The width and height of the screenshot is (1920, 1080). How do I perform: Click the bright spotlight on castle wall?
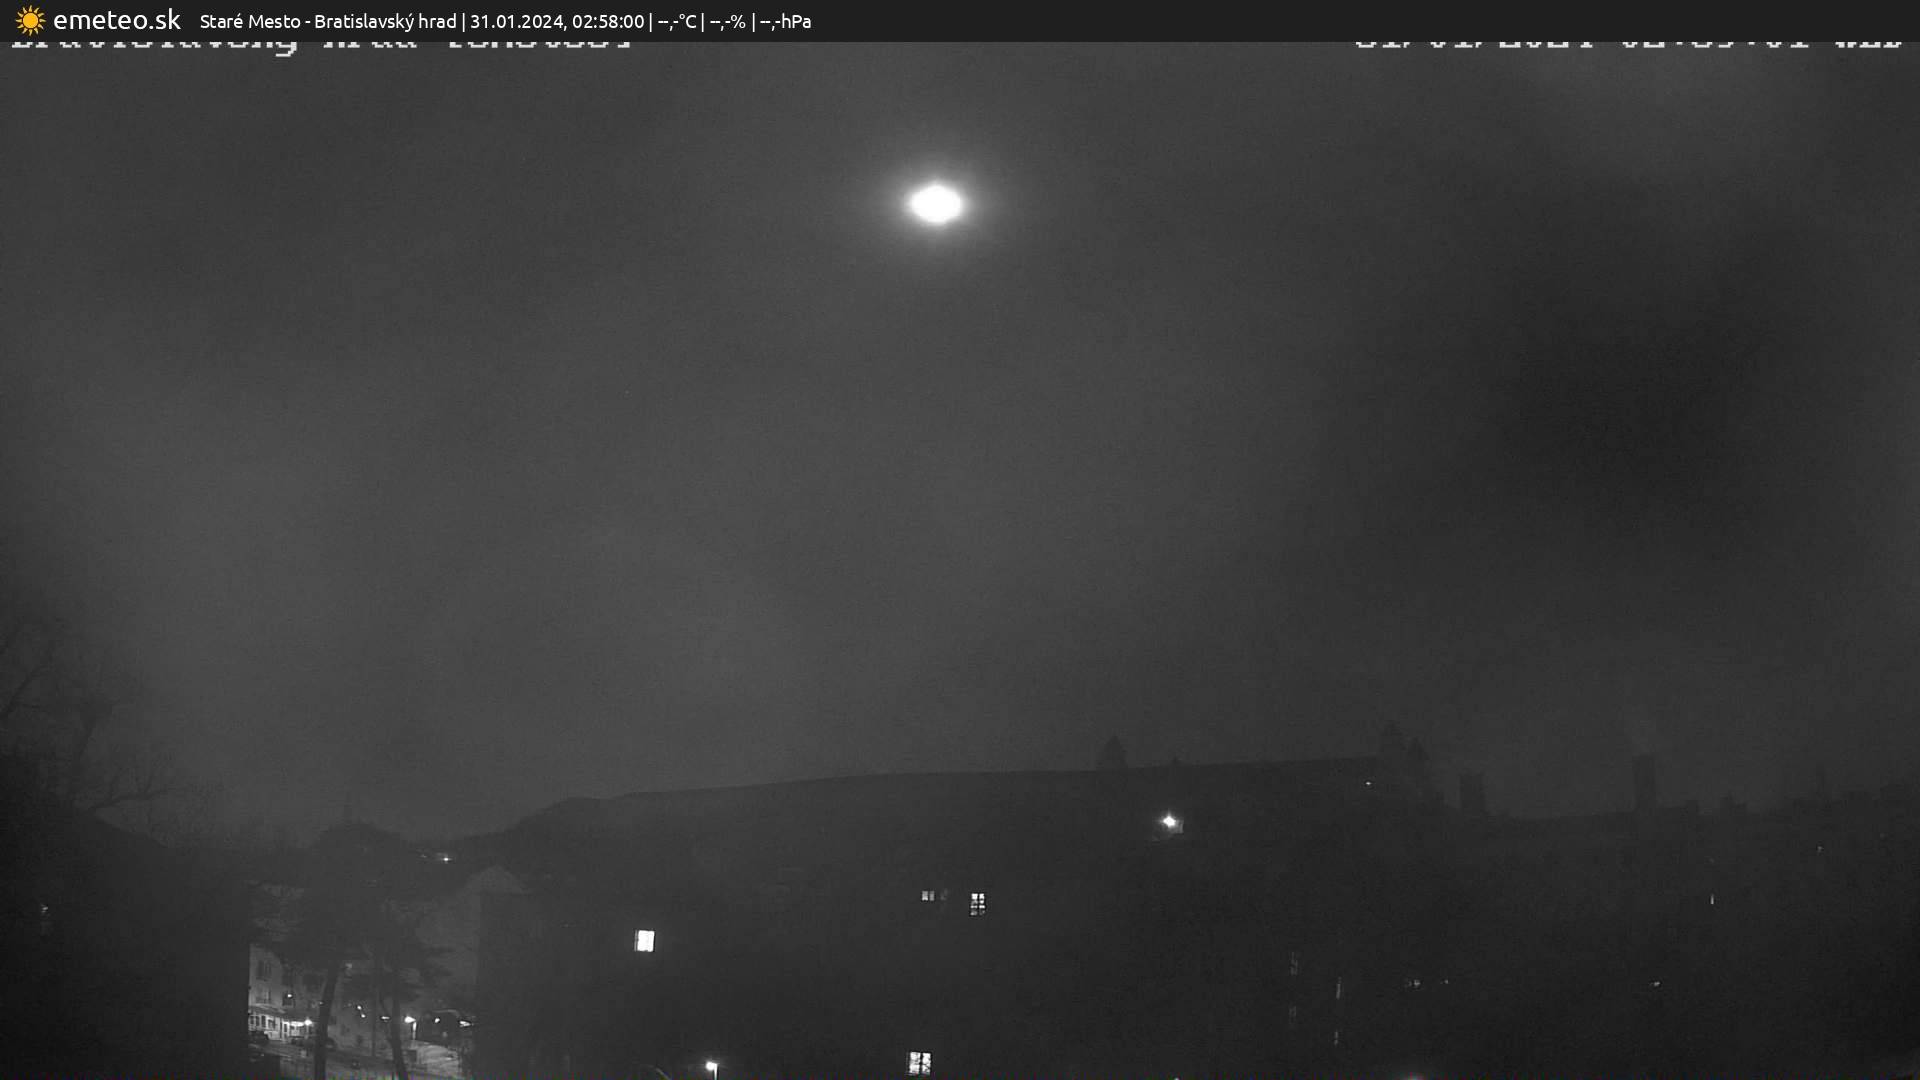tap(1169, 822)
